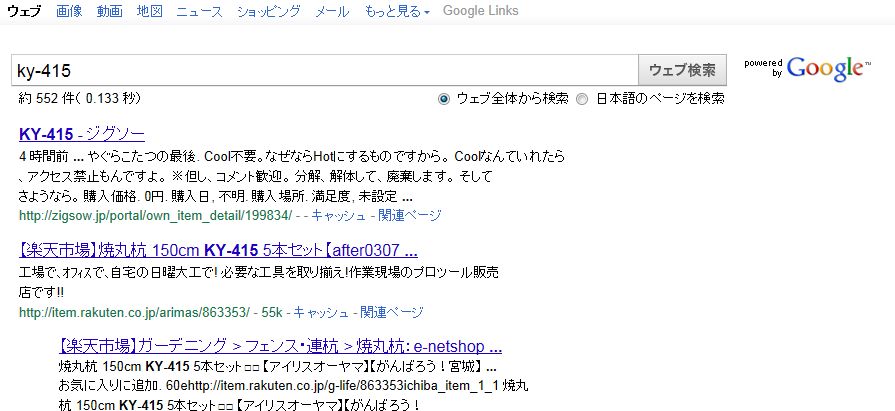Open キャッシュ link for zigsow result
The height and width of the screenshot is (411, 895).
click(338, 216)
